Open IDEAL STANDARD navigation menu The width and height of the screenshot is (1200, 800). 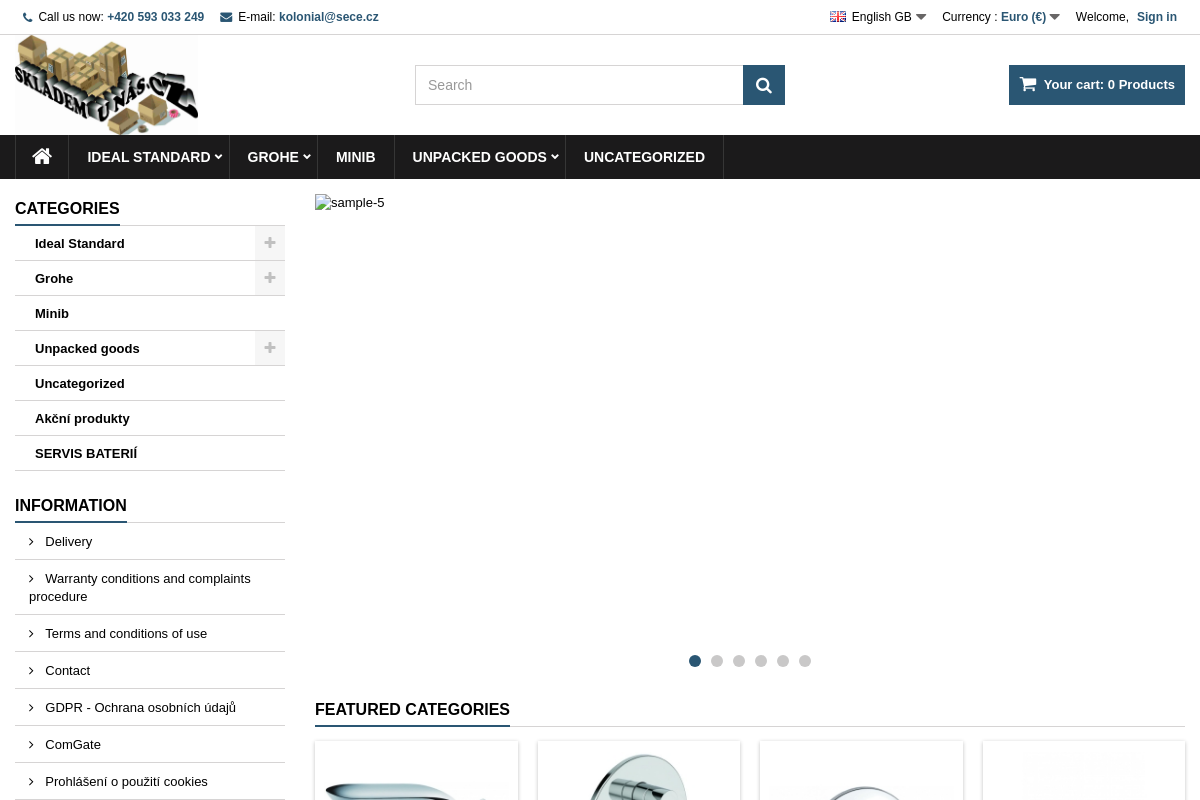149,157
